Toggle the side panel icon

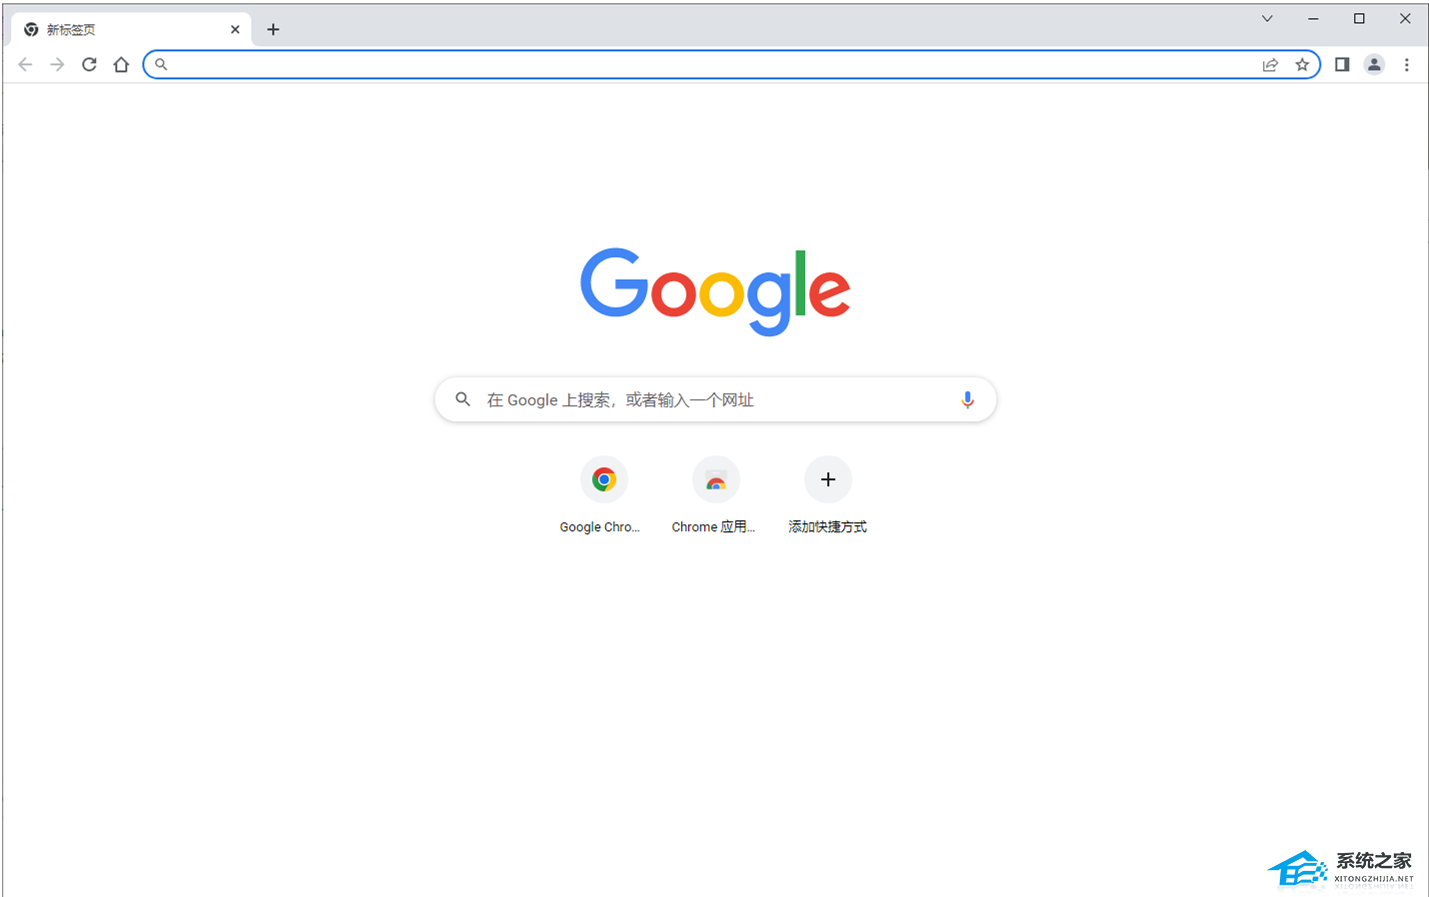(x=1342, y=65)
